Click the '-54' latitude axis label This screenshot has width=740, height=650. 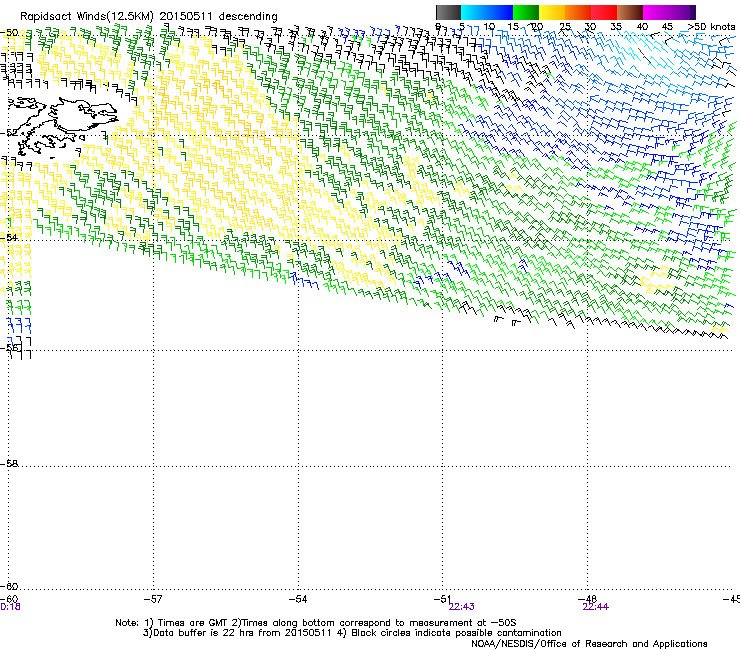click(9, 237)
